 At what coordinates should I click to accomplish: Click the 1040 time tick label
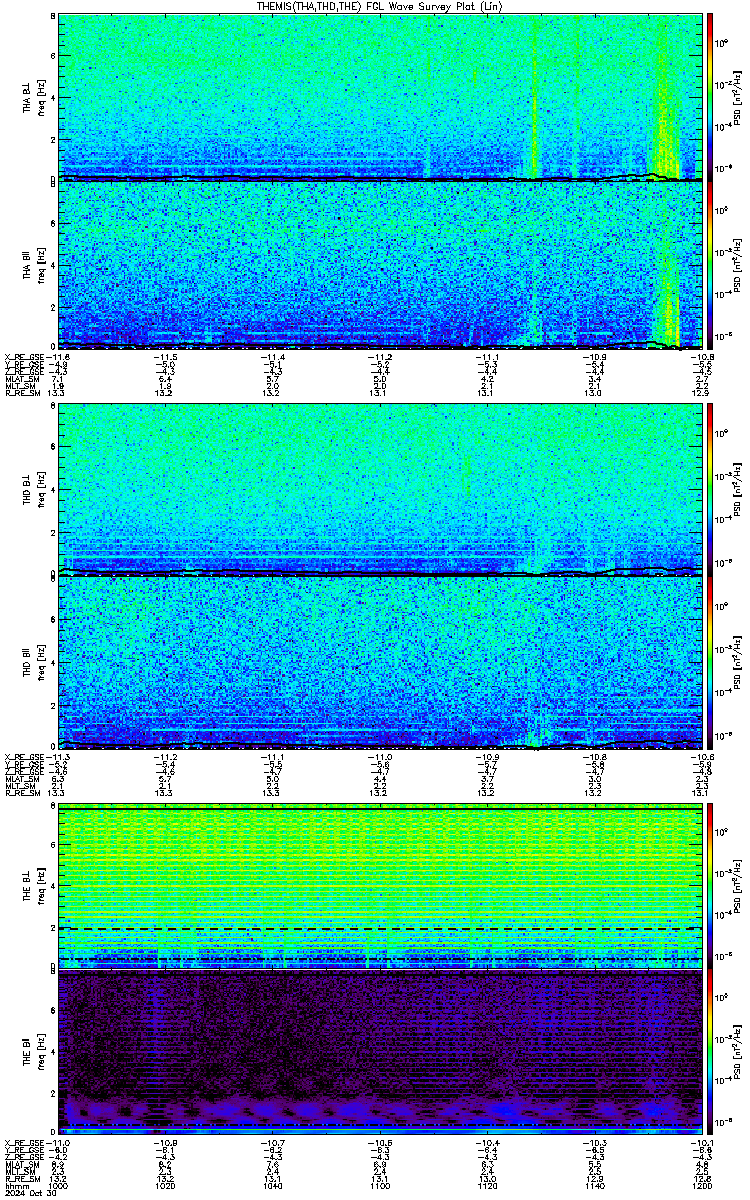[x=272, y=1185]
